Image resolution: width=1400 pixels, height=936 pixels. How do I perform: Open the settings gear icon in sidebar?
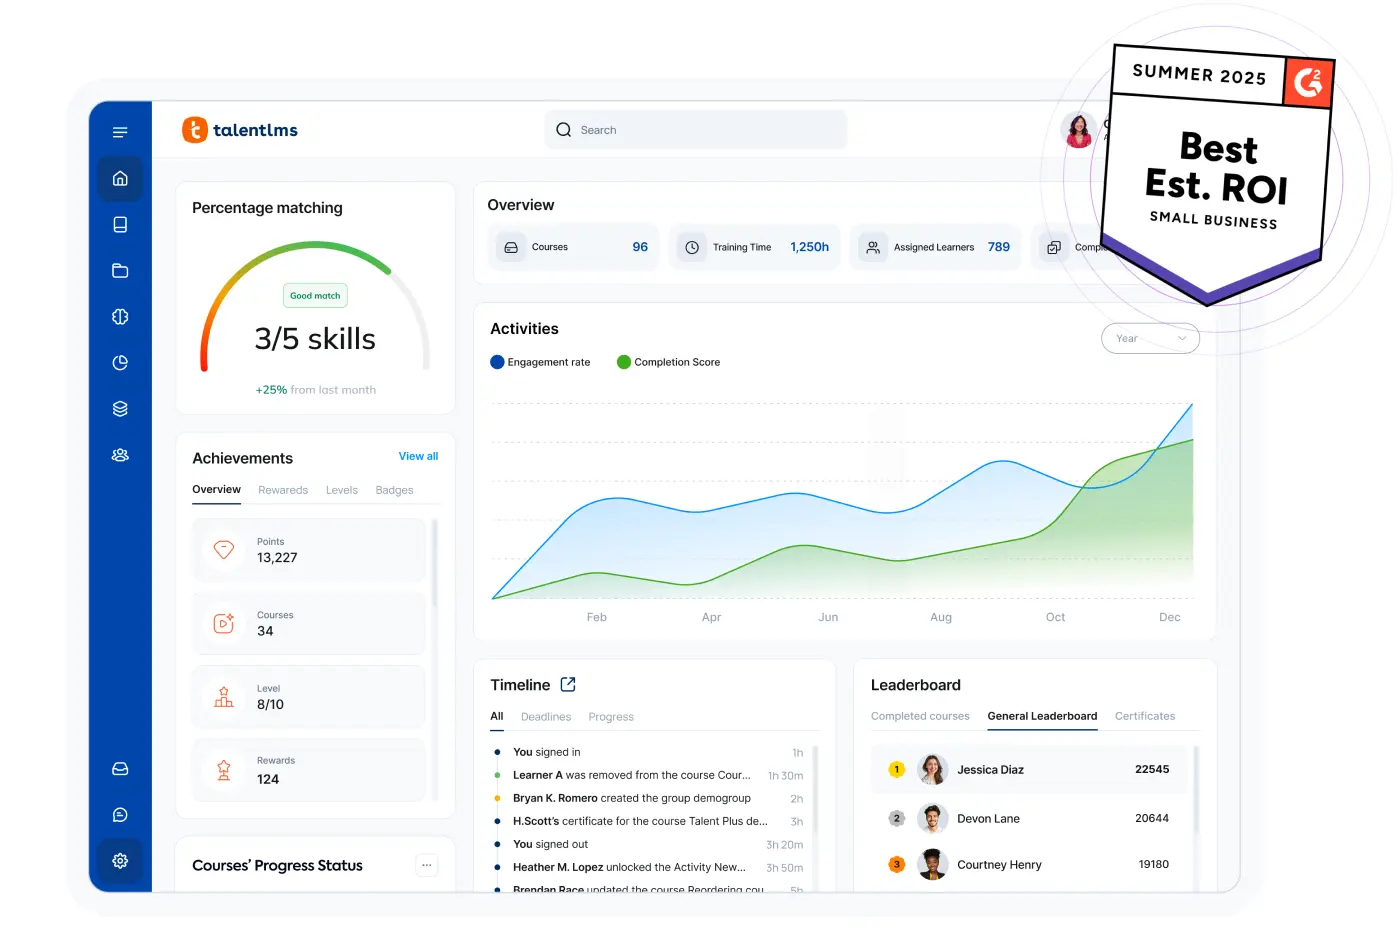120,861
